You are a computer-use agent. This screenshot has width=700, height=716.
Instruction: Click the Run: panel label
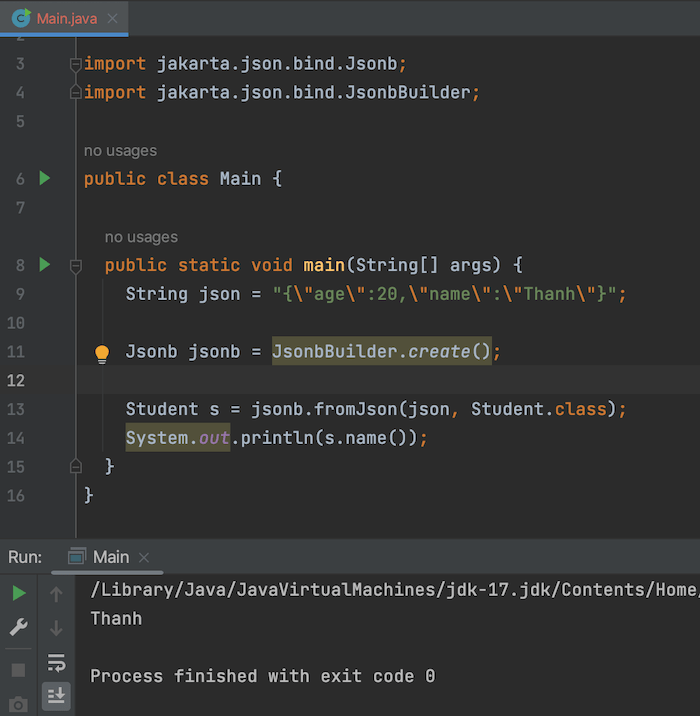coord(25,557)
